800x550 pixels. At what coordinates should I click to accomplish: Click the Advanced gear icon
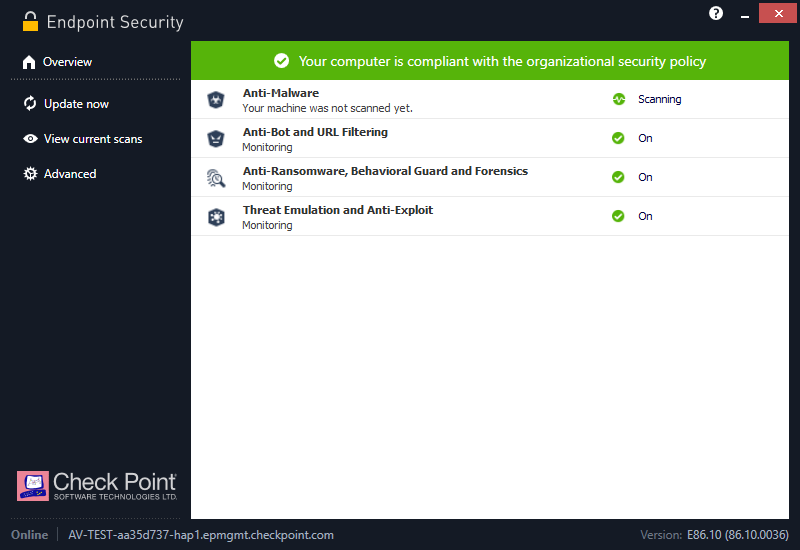(x=30, y=174)
